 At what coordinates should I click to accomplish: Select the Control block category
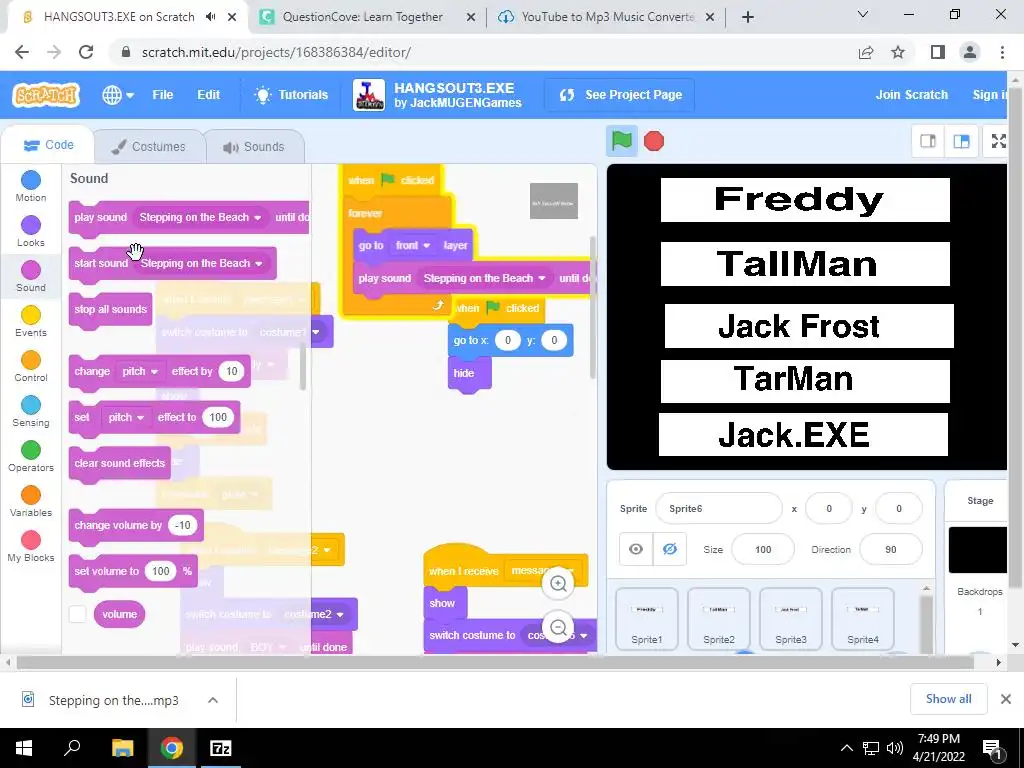tap(31, 367)
